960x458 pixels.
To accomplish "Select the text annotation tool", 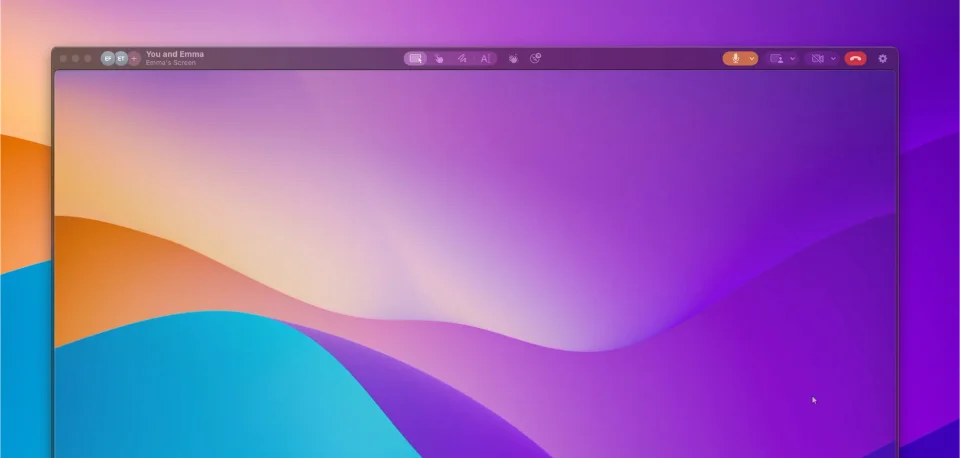I will coord(485,59).
